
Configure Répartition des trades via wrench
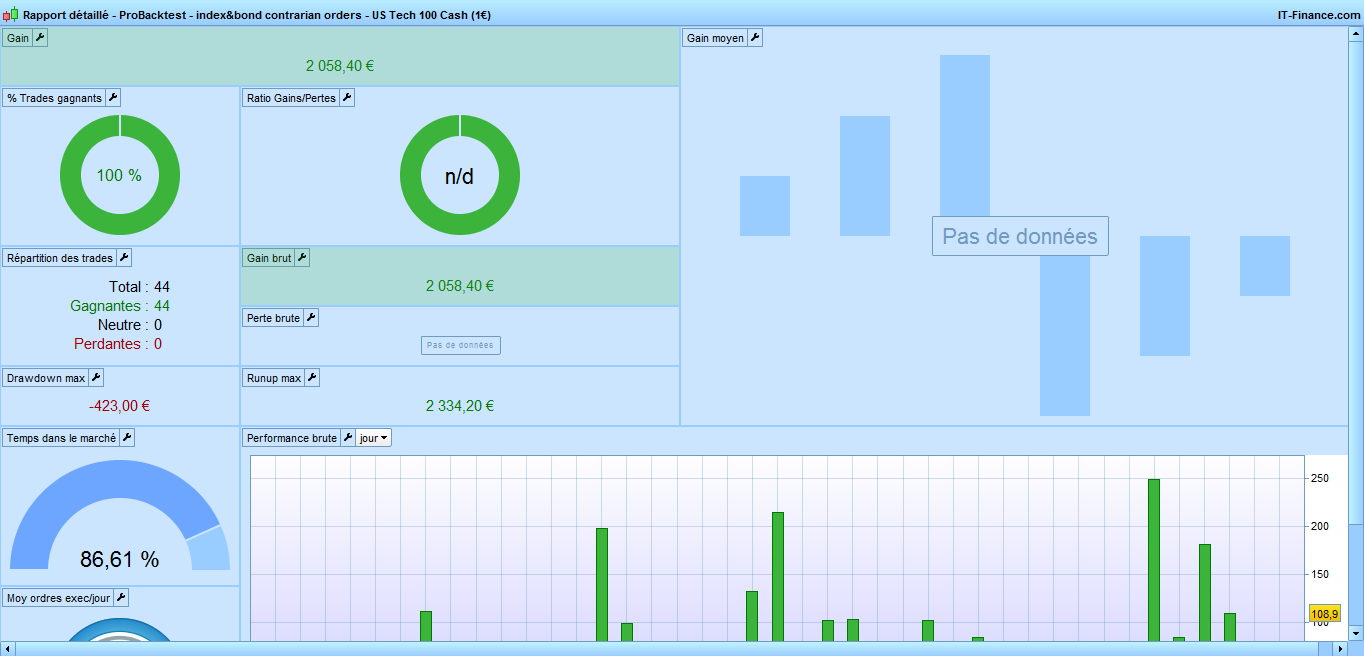point(124,258)
